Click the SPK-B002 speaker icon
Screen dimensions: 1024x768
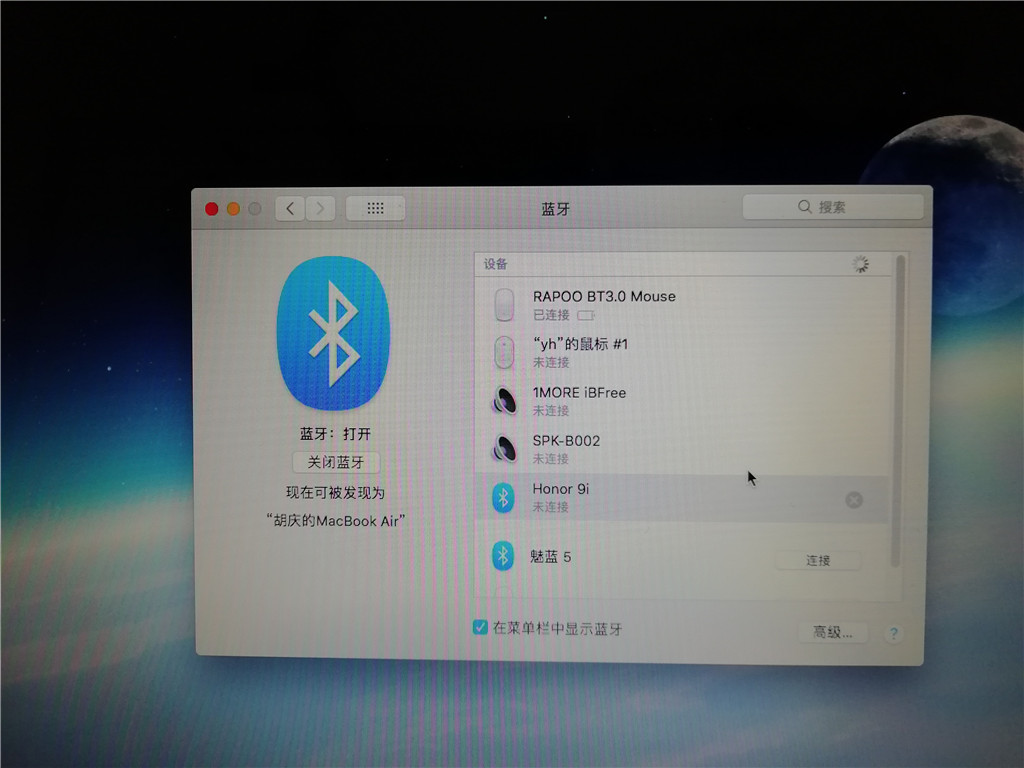click(504, 448)
